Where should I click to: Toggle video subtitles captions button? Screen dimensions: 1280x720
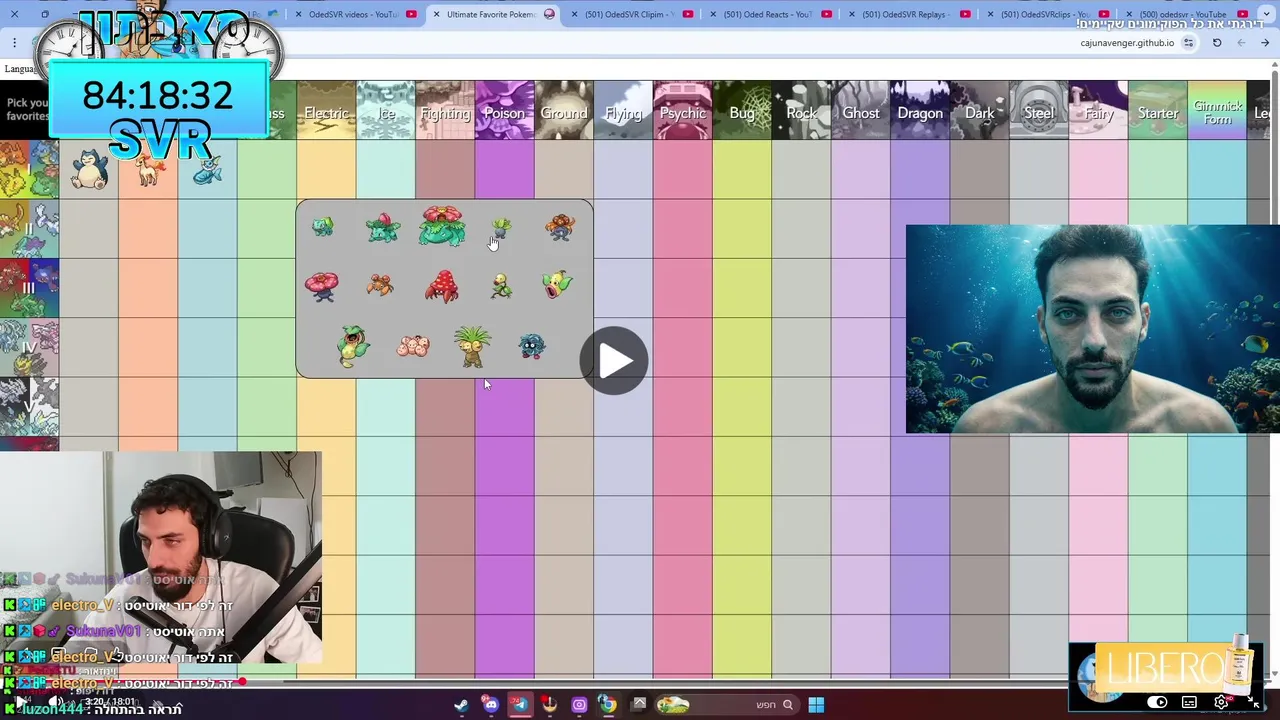tap(1189, 702)
